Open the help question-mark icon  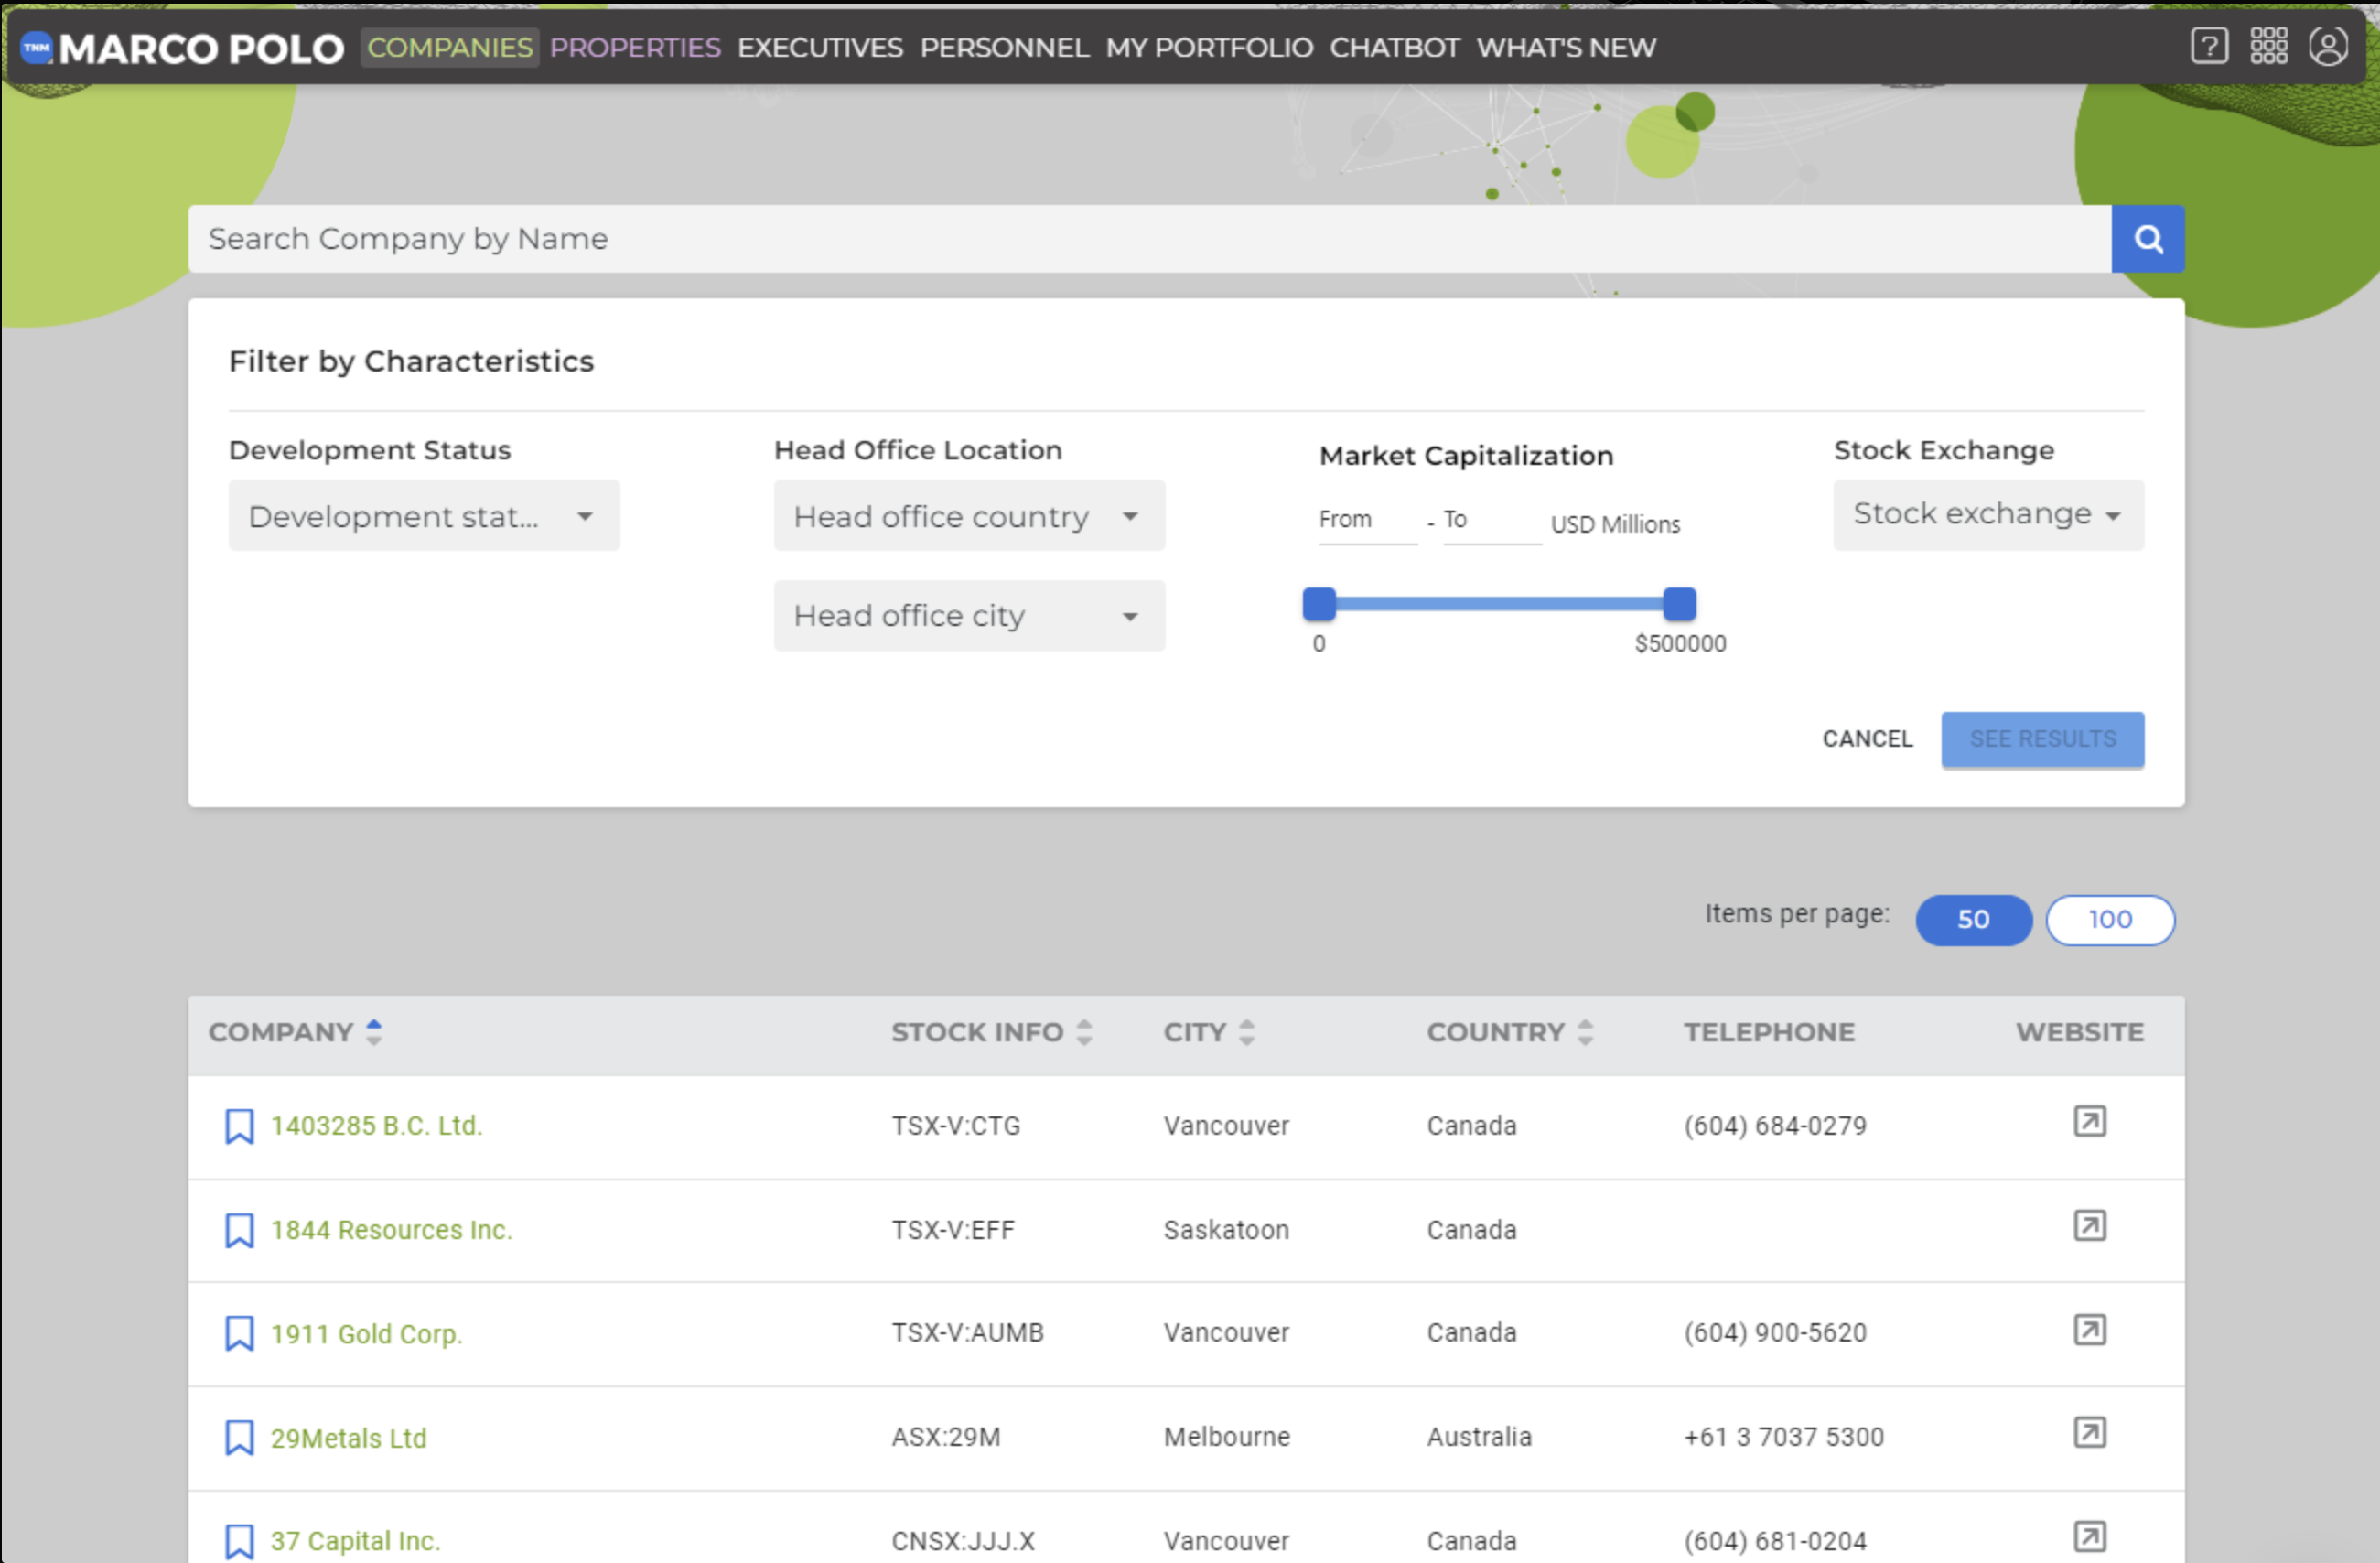point(2209,46)
